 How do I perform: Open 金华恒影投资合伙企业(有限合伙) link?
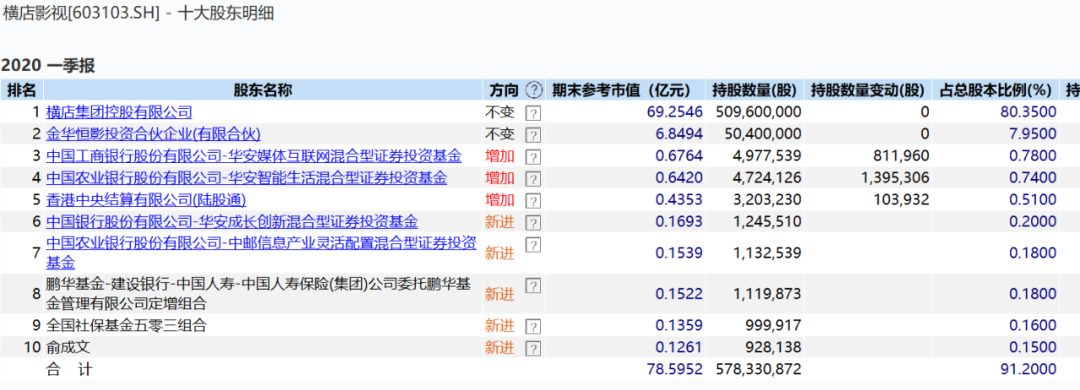[x=154, y=134]
